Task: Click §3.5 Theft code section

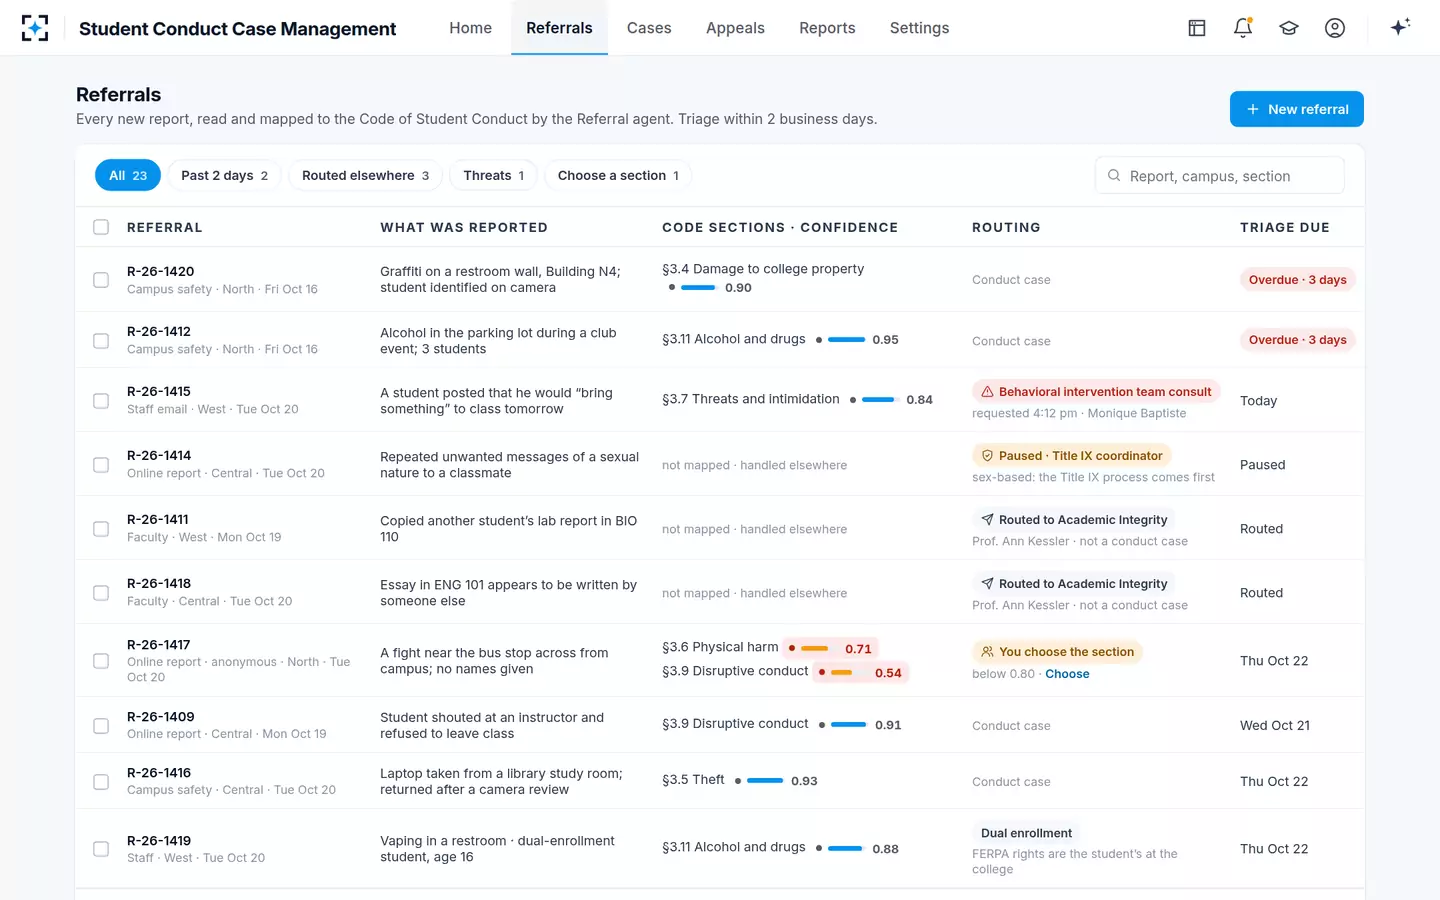Action: pos(693,780)
